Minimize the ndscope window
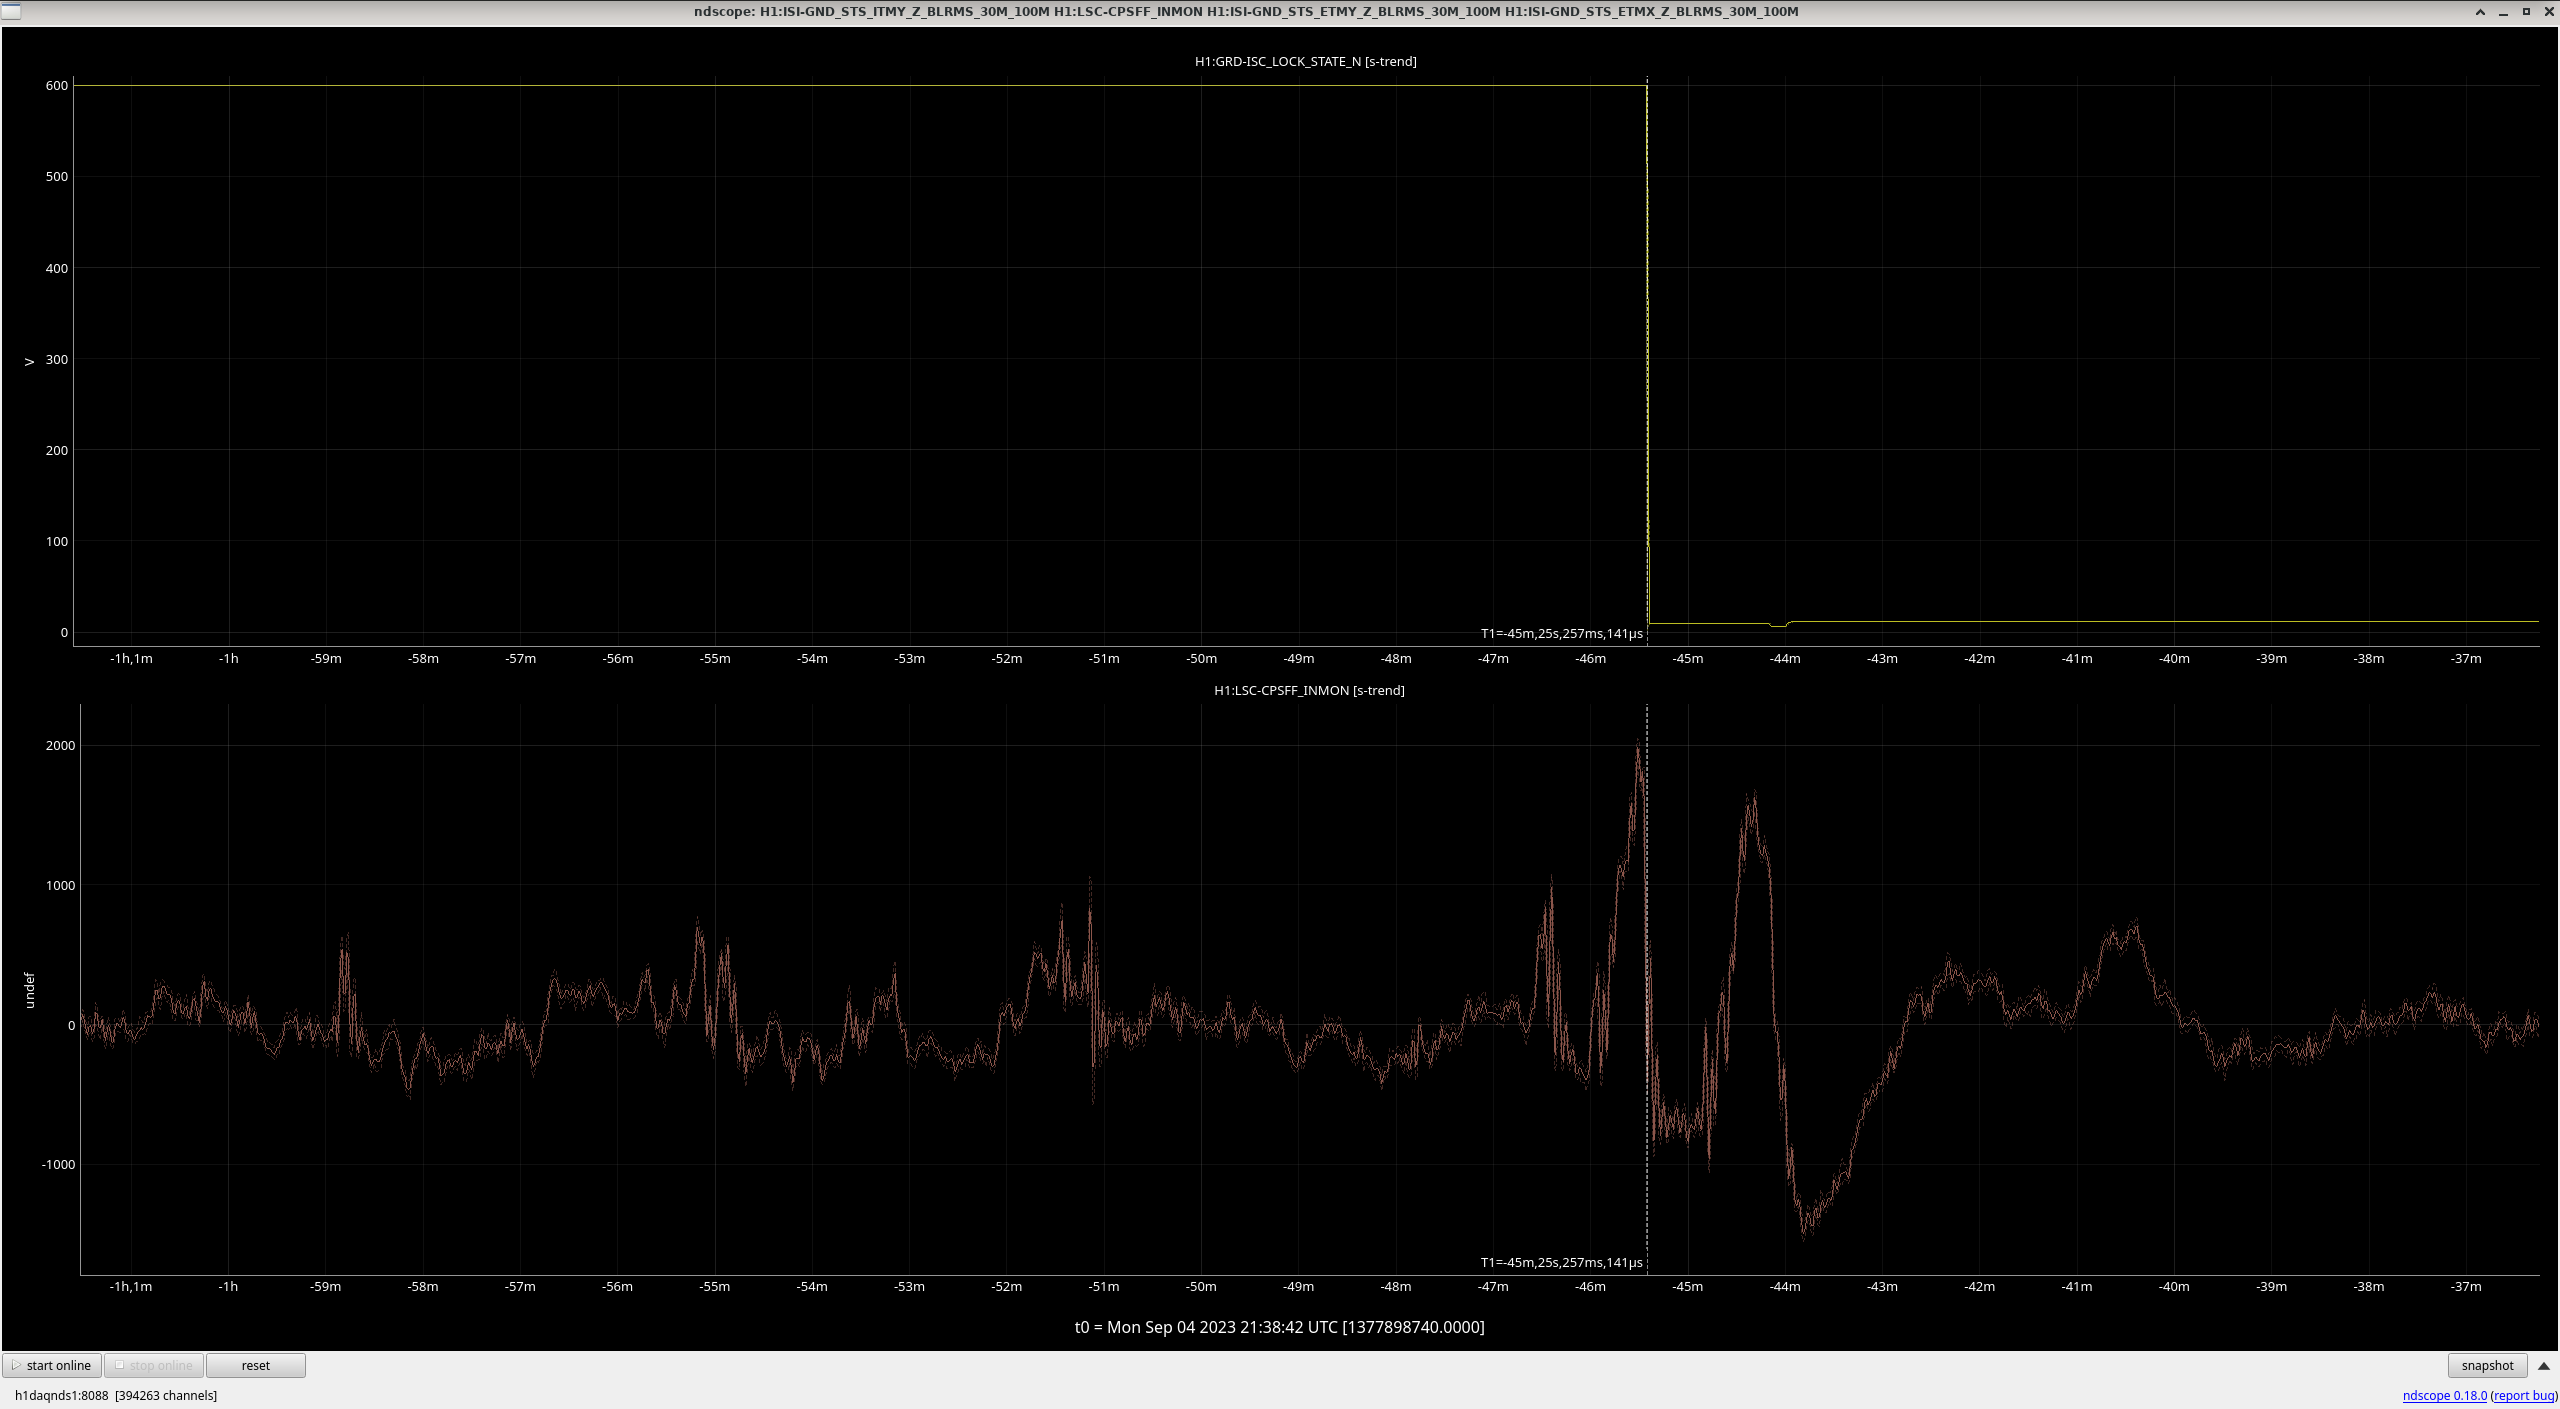 pyautogui.click(x=2503, y=12)
